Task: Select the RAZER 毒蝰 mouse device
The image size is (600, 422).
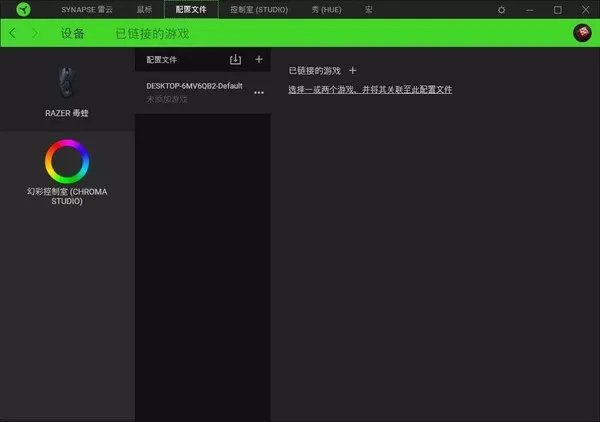Action: point(67,91)
